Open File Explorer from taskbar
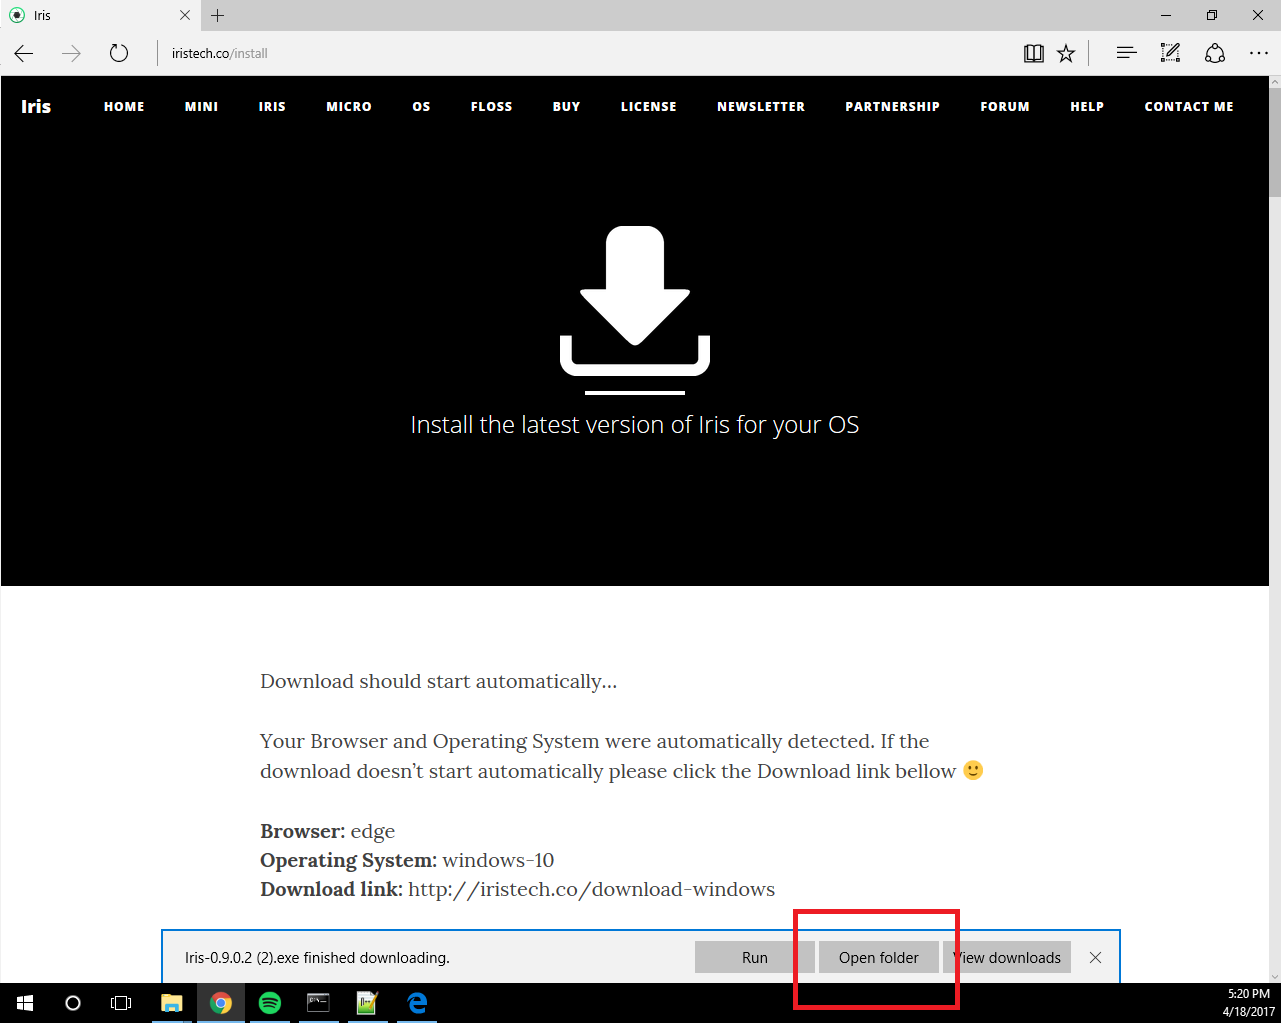The height and width of the screenshot is (1023, 1281). tap(172, 1003)
